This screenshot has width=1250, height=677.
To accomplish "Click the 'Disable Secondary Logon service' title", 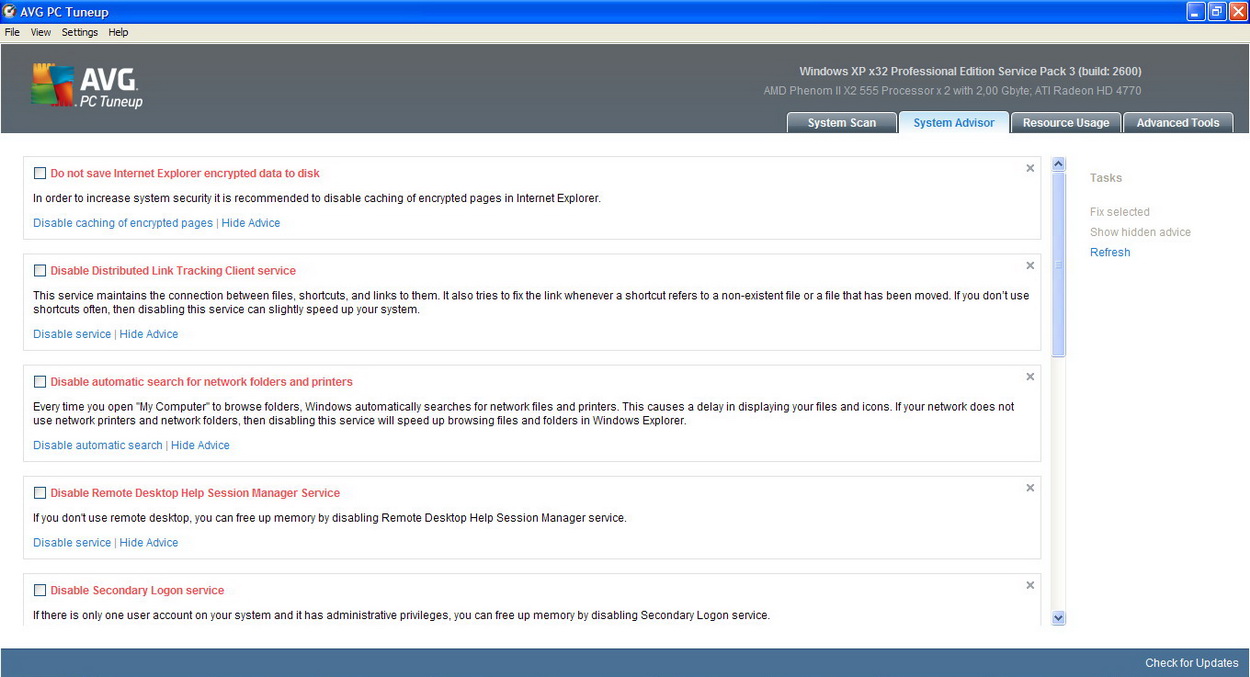I will (137, 590).
